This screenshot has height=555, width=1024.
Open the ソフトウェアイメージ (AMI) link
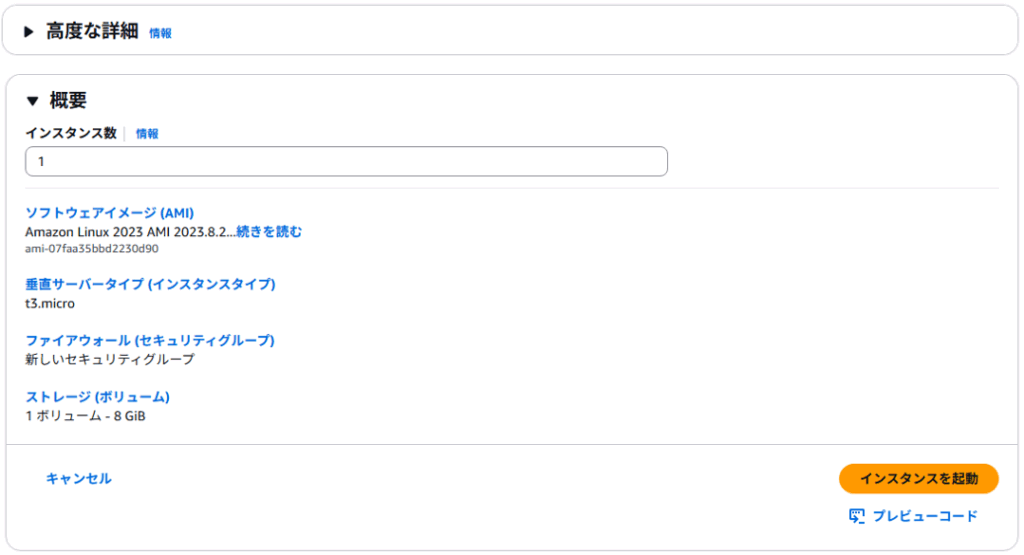pyautogui.click(x=109, y=213)
